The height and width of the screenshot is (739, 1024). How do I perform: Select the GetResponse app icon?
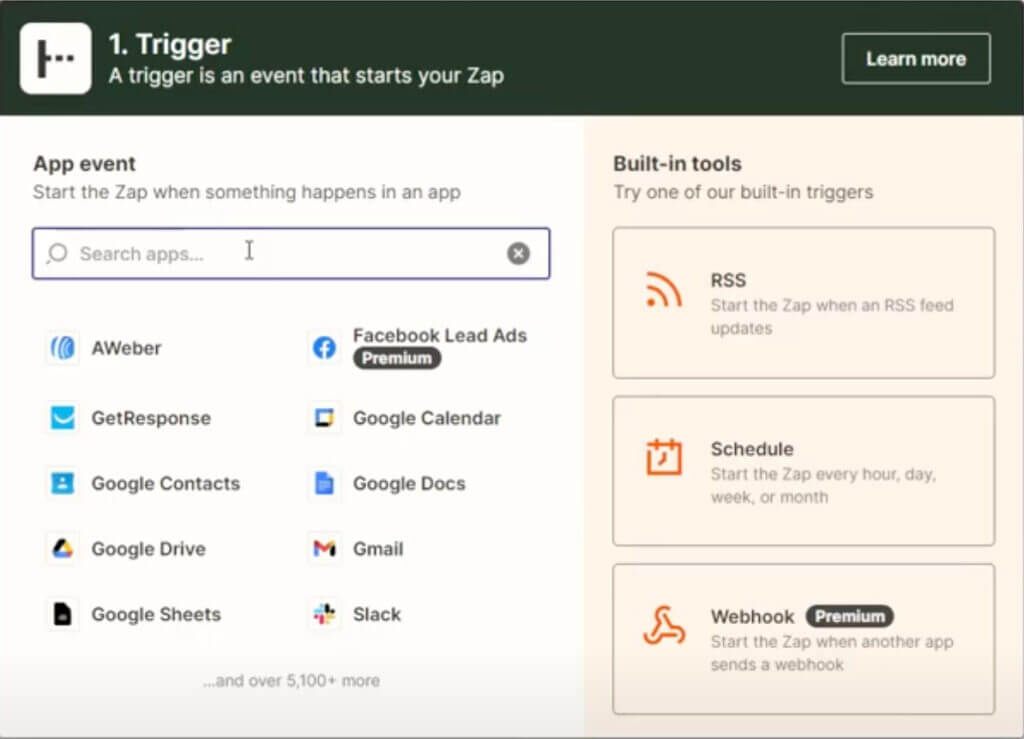coord(62,418)
